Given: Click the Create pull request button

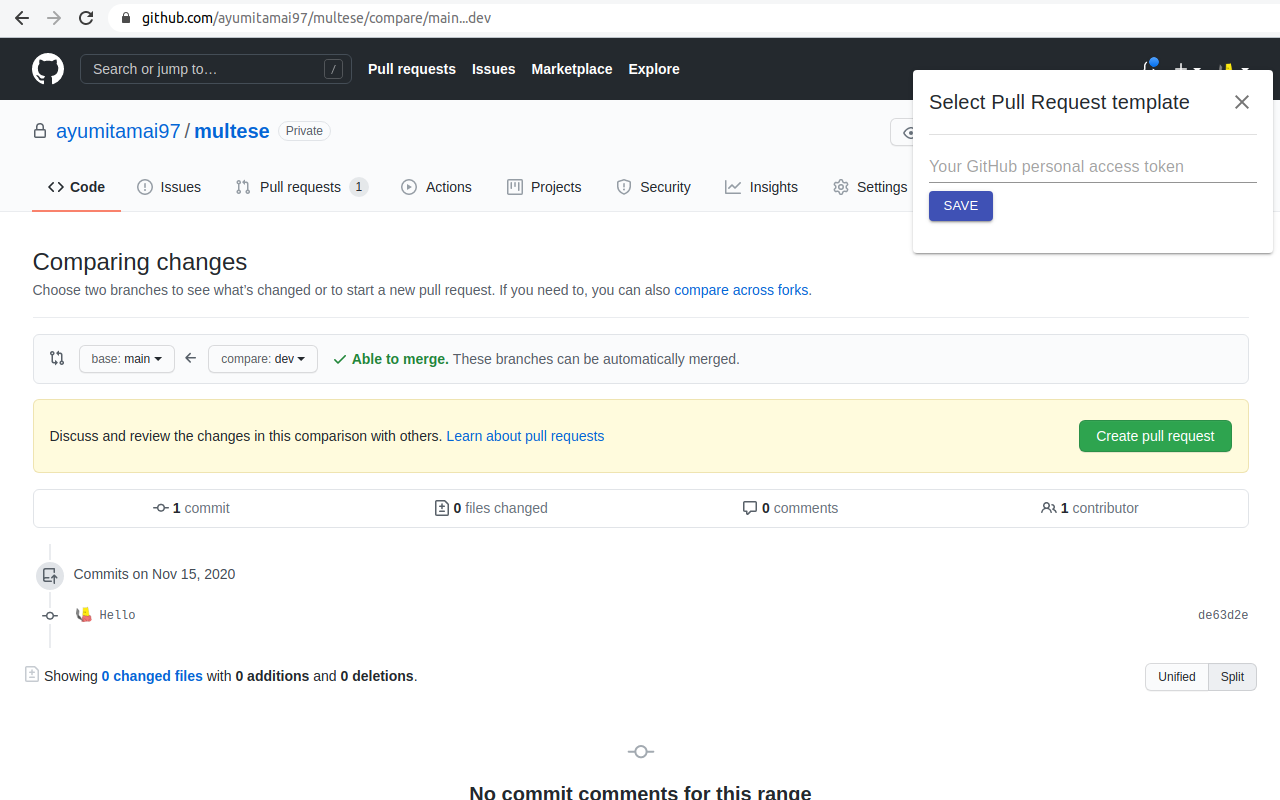Looking at the screenshot, I should [x=1155, y=436].
